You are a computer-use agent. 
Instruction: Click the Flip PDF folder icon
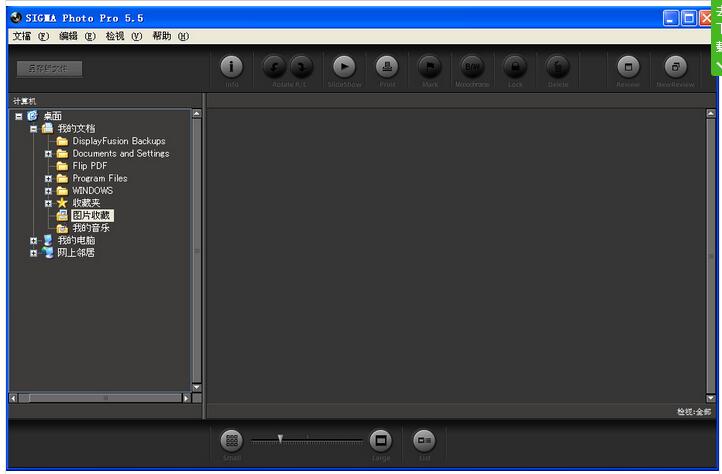(x=62, y=166)
